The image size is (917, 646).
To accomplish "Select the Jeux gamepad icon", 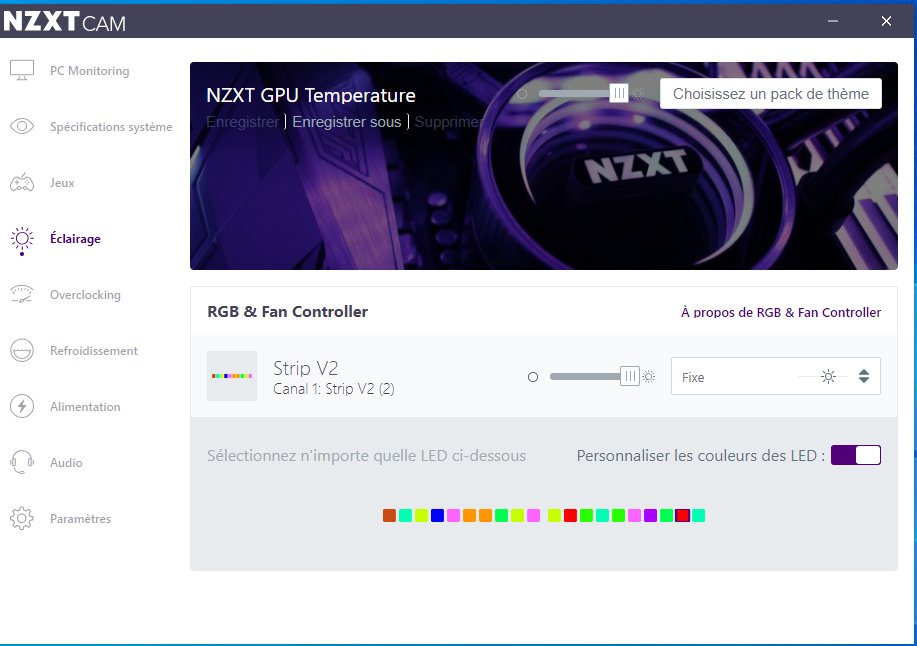I will point(22,183).
